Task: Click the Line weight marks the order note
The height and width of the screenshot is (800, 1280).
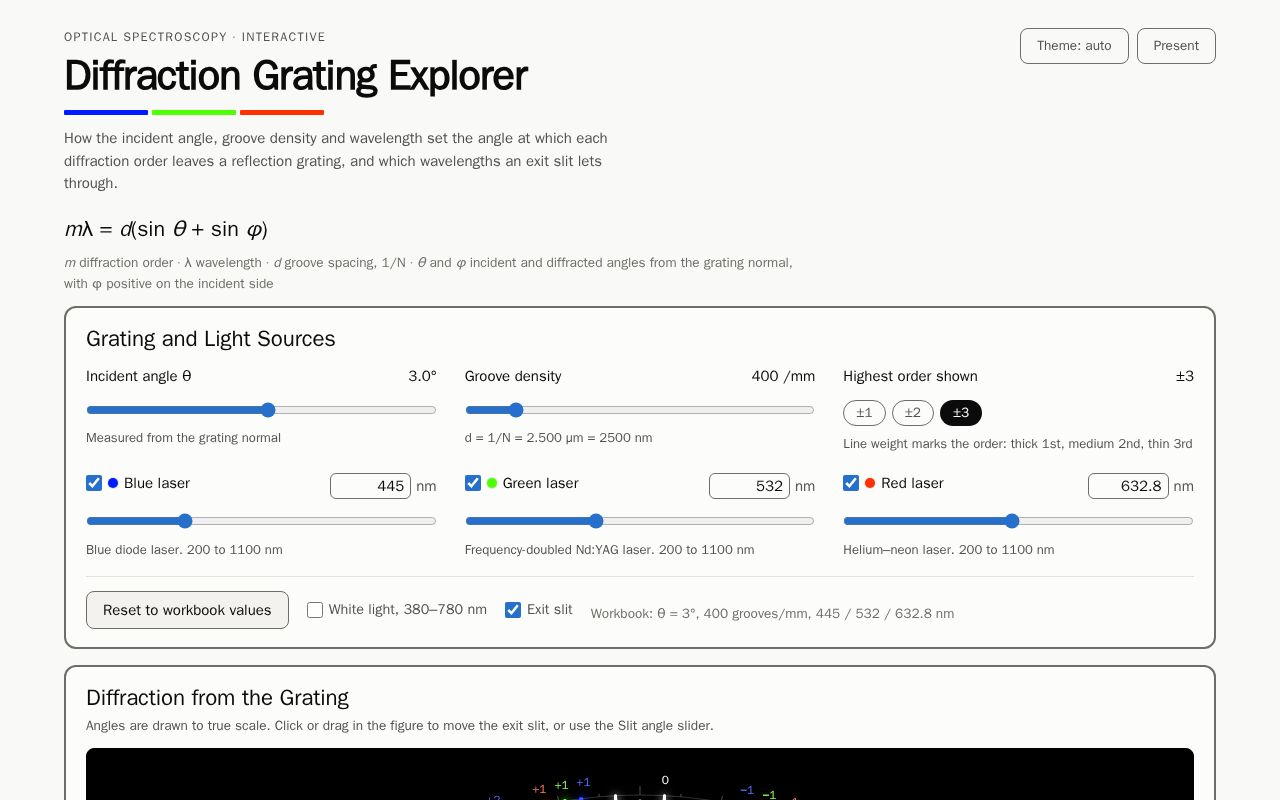Action: pyautogui.click(x=1017, y=444)
